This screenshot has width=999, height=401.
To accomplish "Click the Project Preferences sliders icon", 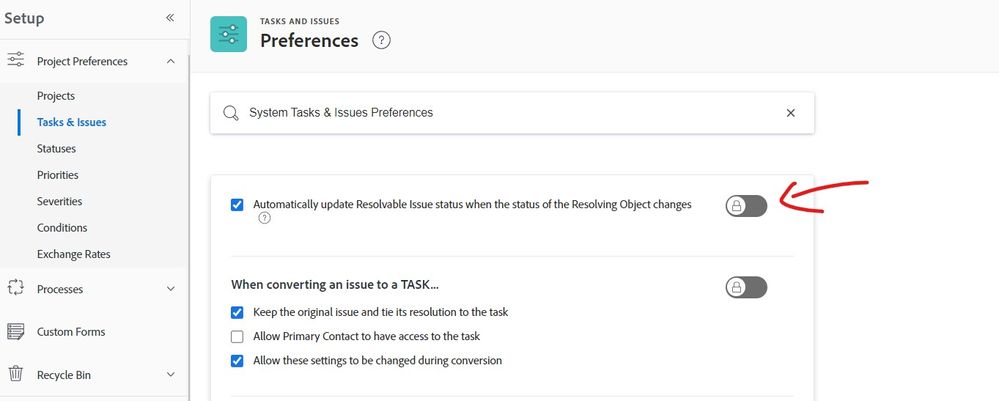I will (15, 61).
